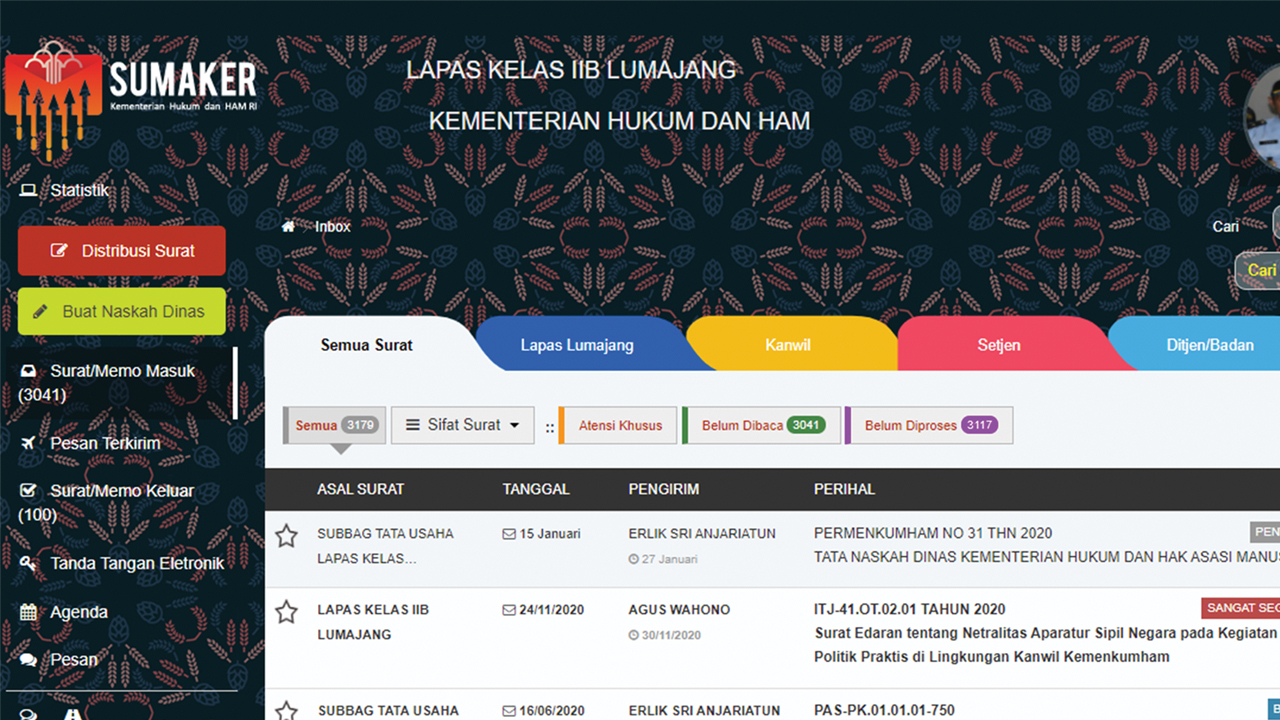Open letter PERMENKUMHAM NO 31 THN 2020

[x=933, y=533]
